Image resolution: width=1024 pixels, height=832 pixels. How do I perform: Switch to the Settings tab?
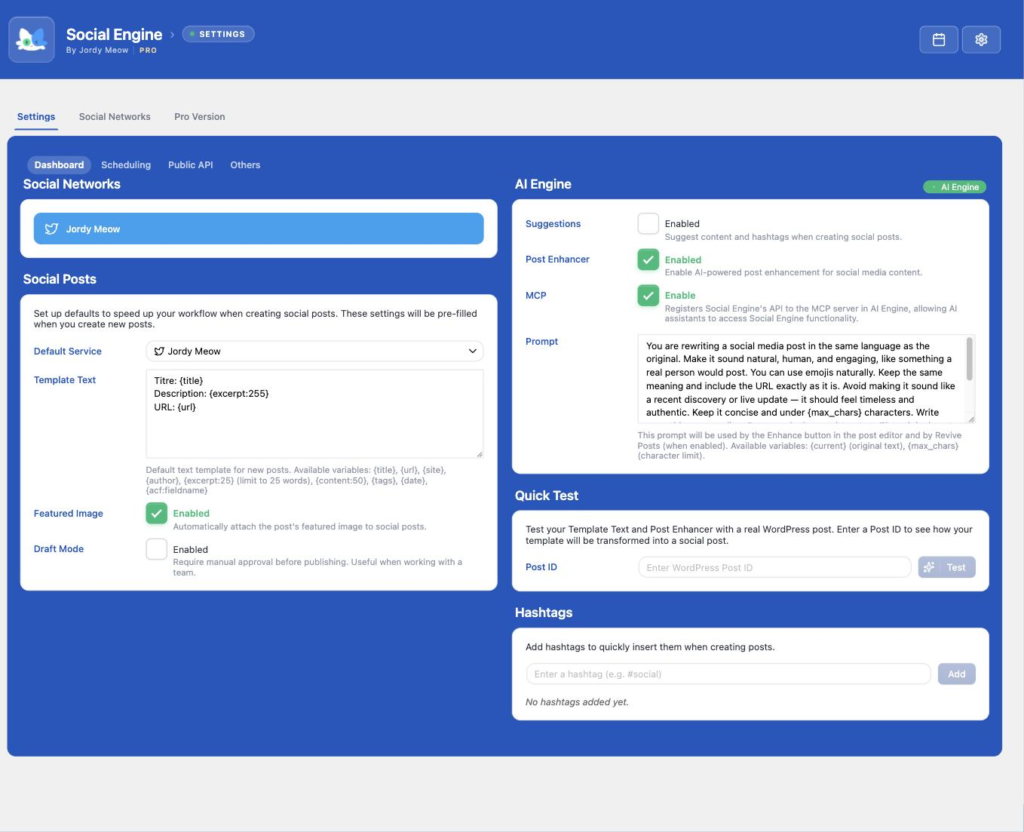coord(36,116)
